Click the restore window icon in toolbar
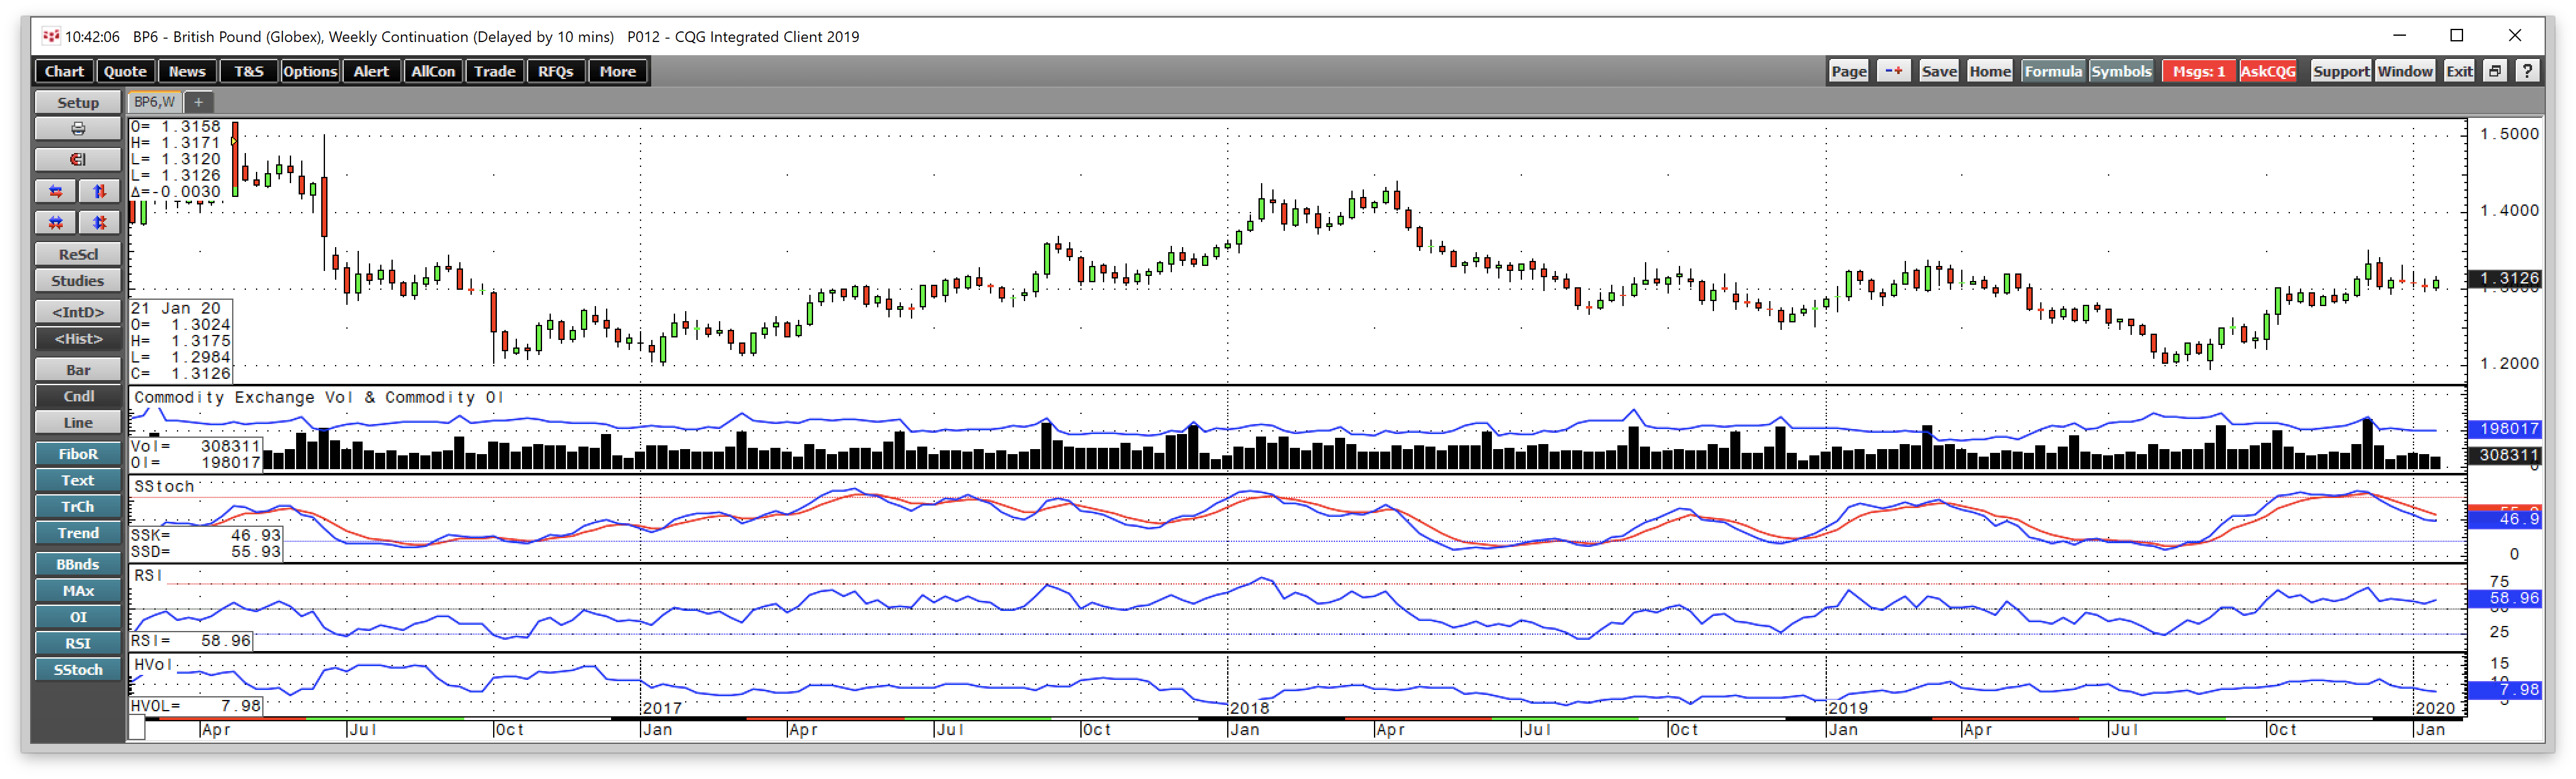This screenshot has width=2576, height=779. click(x=2495, y=71)
